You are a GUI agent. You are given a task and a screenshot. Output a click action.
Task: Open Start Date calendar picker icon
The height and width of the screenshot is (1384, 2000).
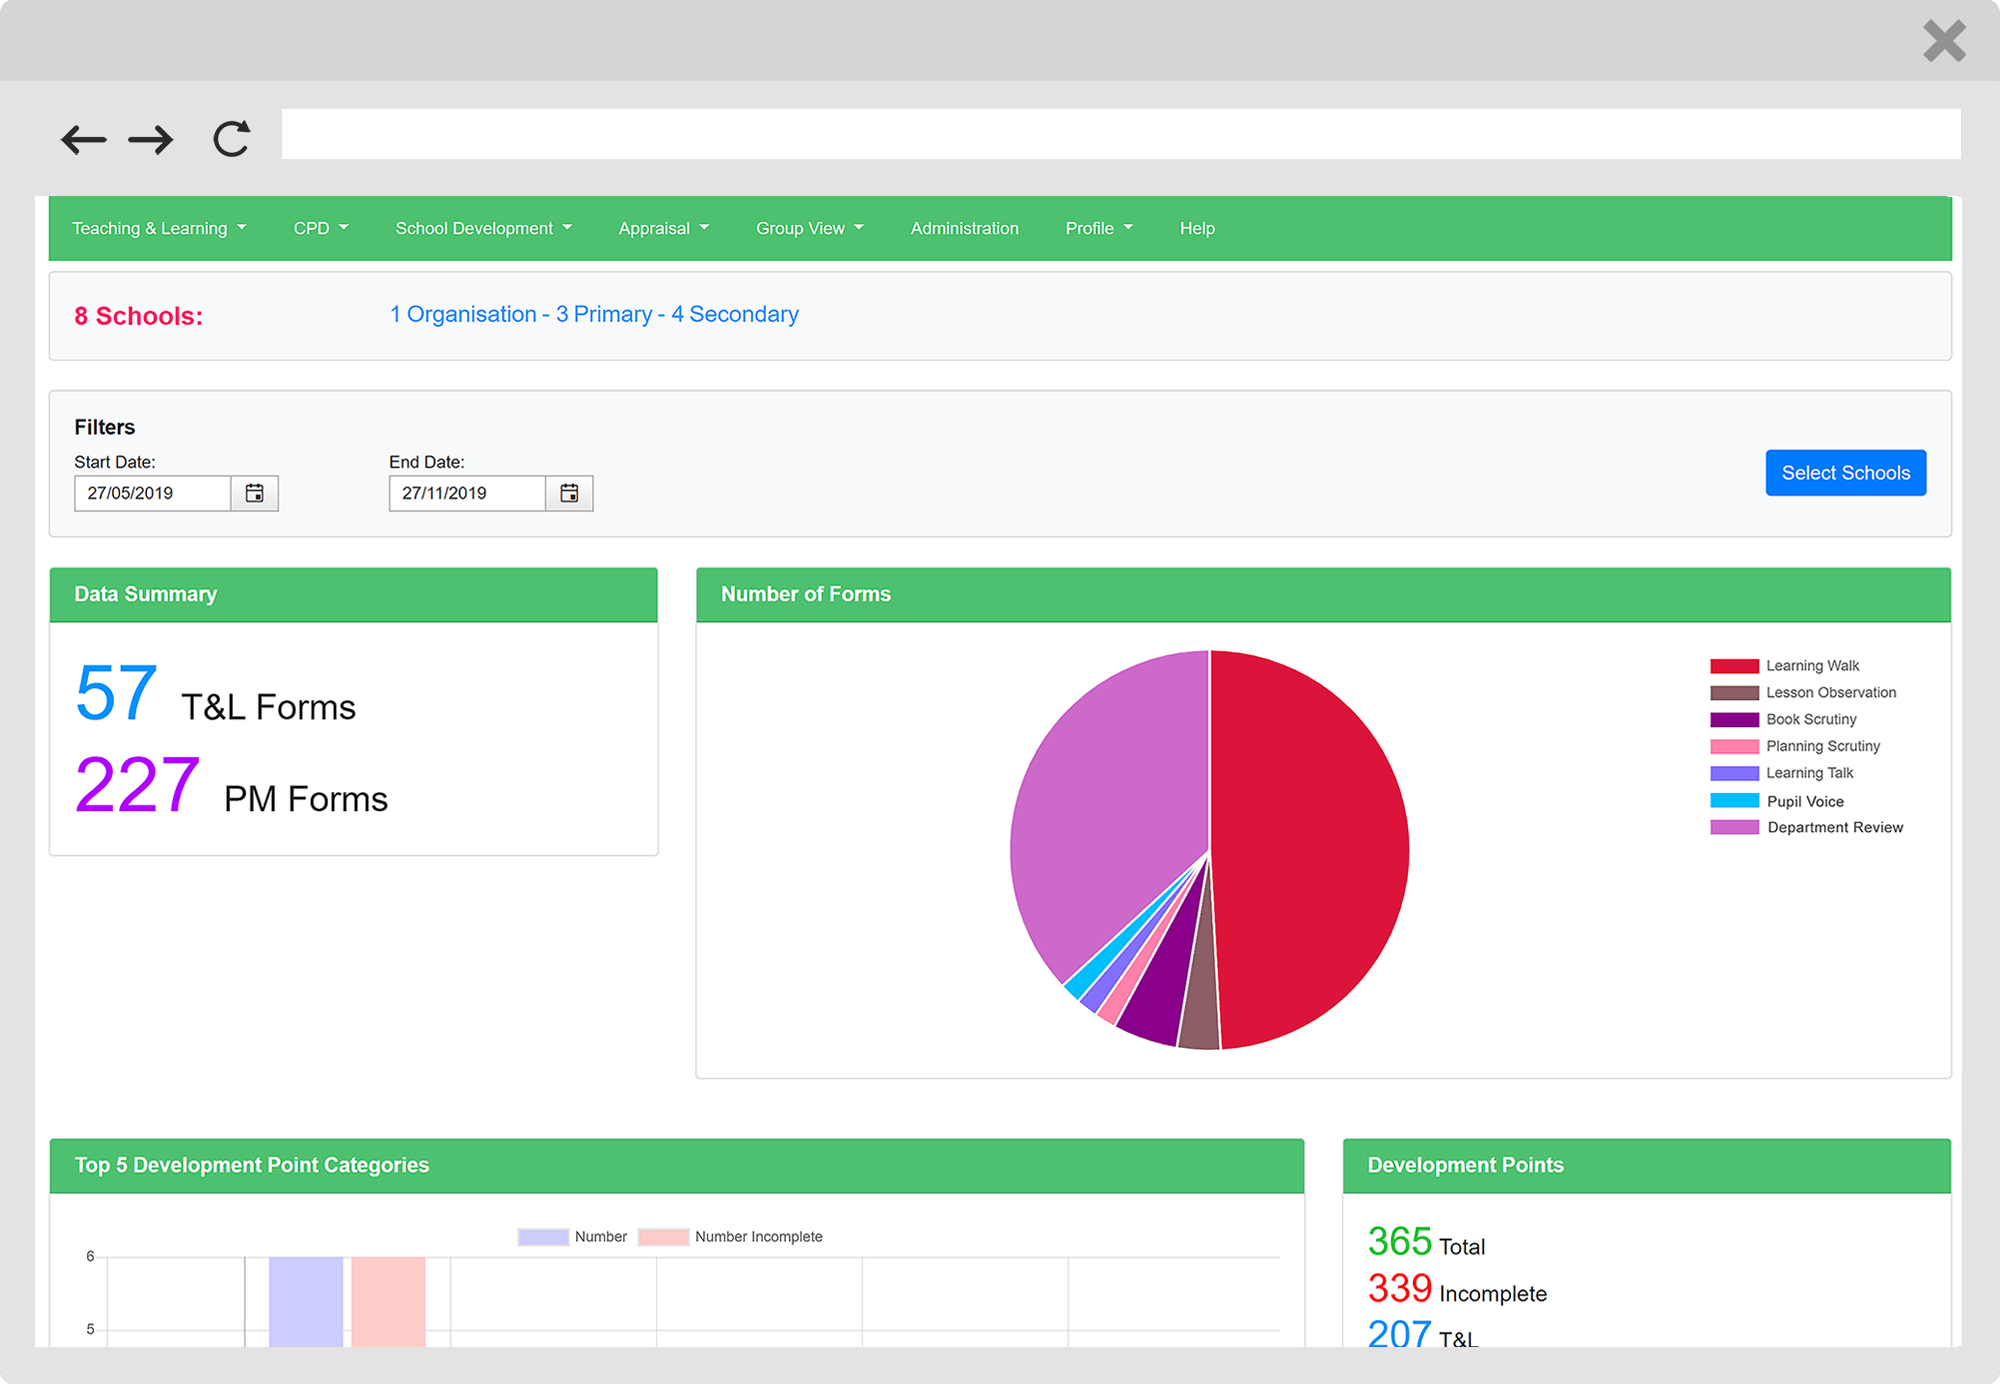(255, 493)
